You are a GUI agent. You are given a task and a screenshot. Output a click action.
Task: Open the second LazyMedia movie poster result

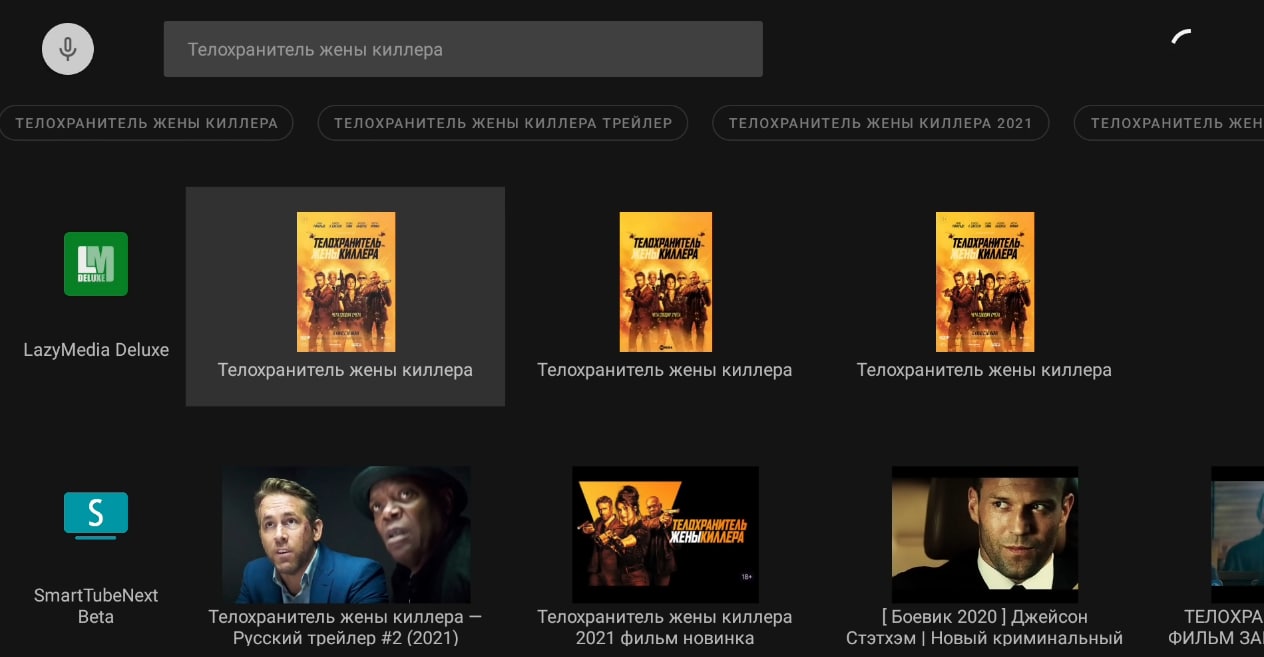(x=666, y=282)
